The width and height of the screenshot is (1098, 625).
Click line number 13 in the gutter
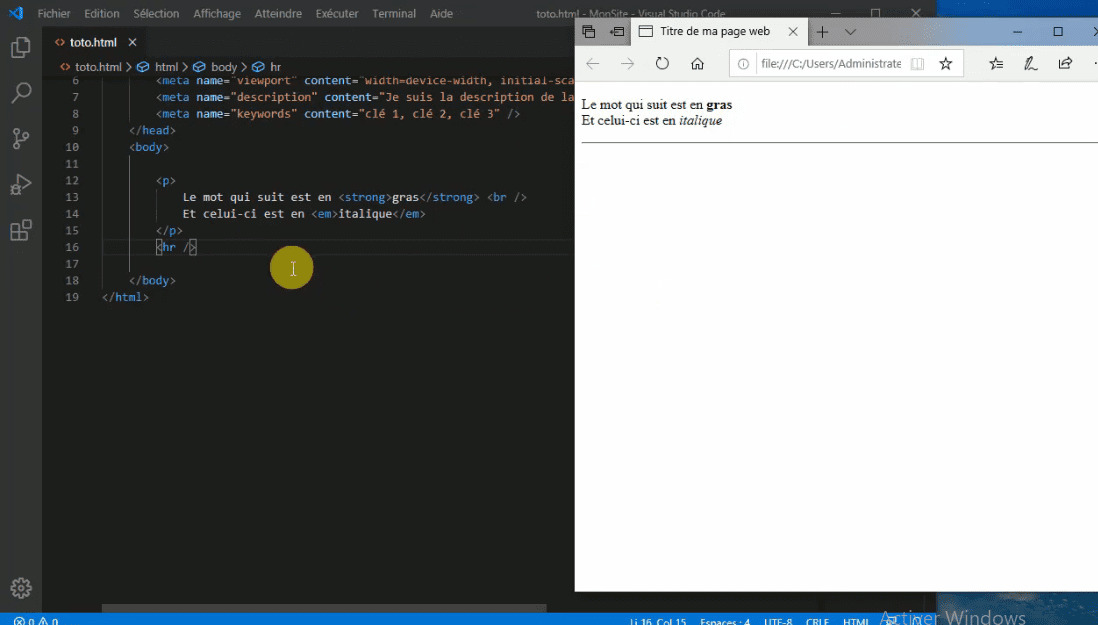(72, 197)
